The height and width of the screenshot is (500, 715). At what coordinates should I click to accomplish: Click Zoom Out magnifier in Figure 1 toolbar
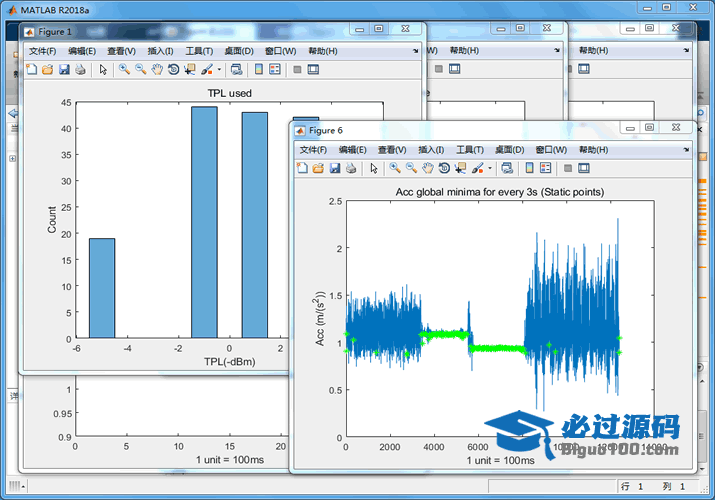(140, 69)
